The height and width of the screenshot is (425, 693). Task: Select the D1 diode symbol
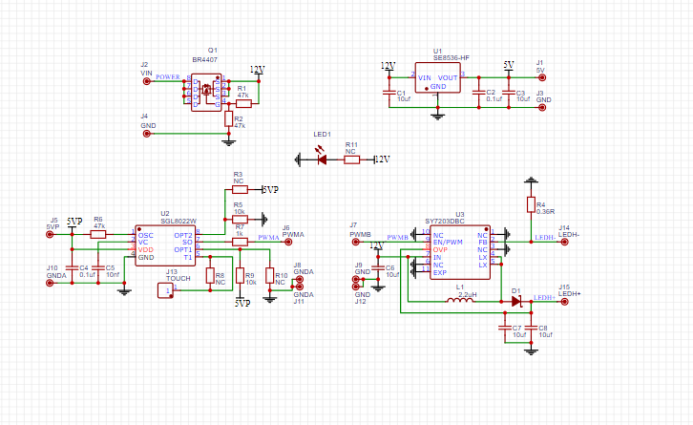[517, 302]
